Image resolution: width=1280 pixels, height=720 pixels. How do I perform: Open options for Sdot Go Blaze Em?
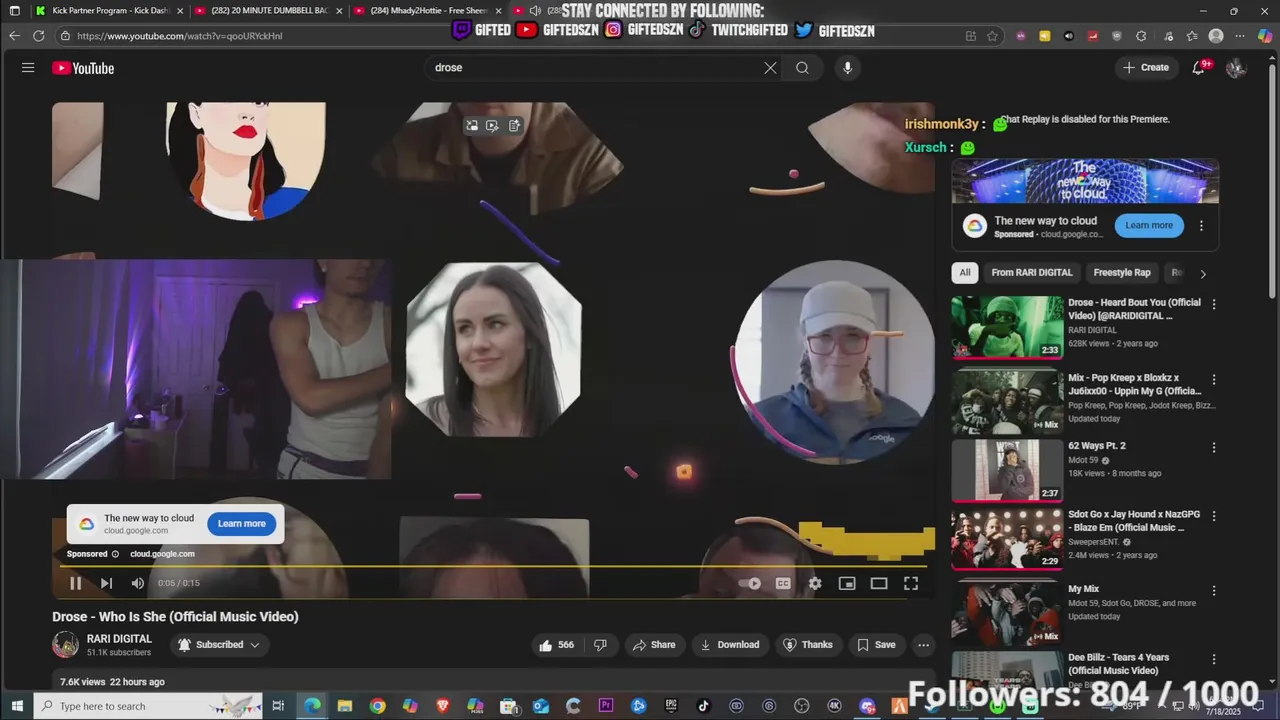click(1214, 516)
